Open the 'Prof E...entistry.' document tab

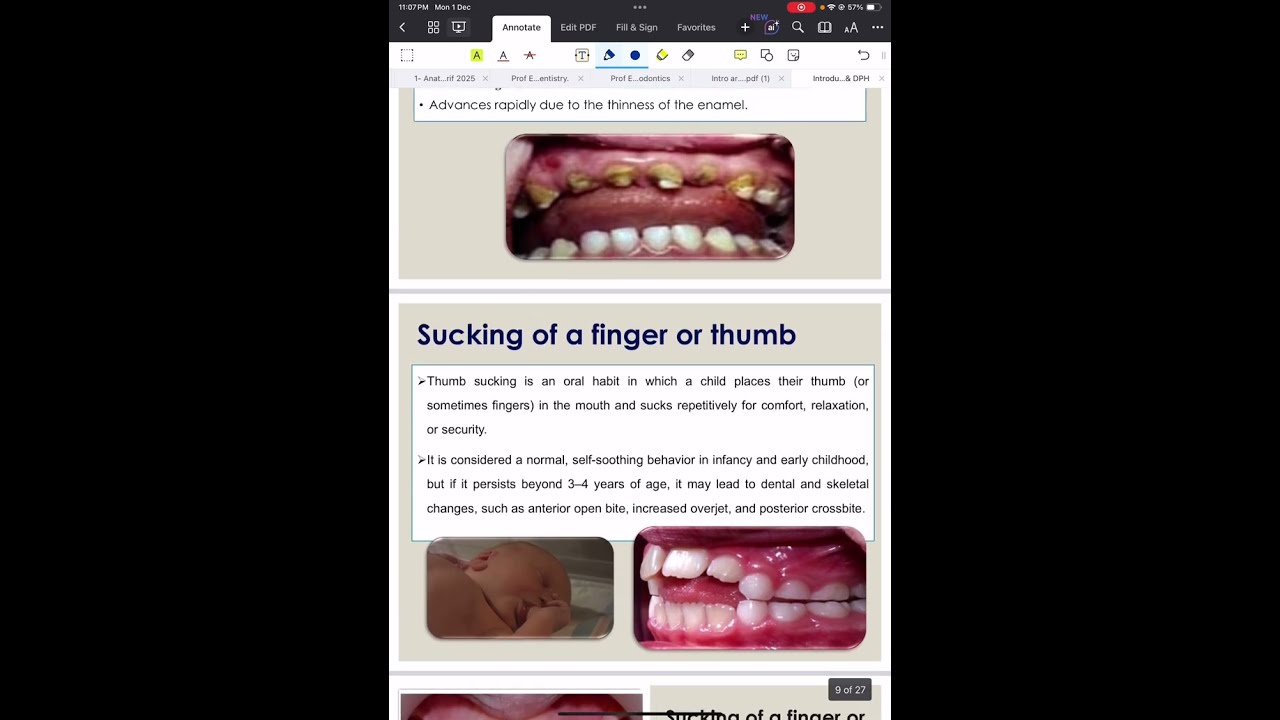540,78
